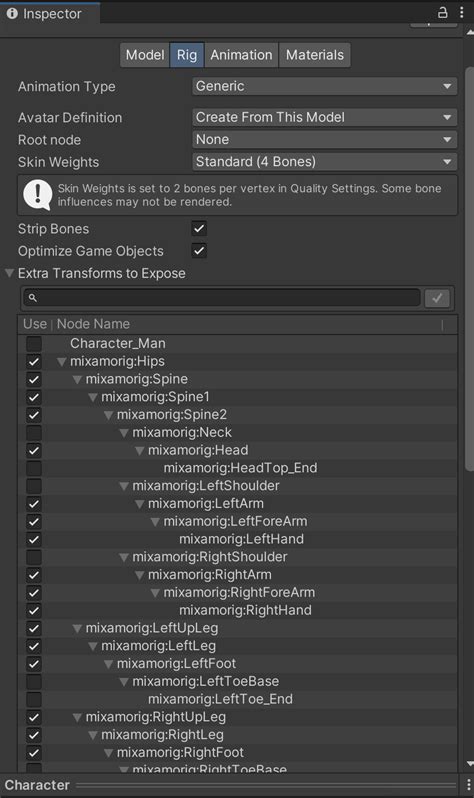The height and width of the screenshot is (798, 474).
Task: Open the Animation Type dropdown set to Generic
Action: point(324,87)
